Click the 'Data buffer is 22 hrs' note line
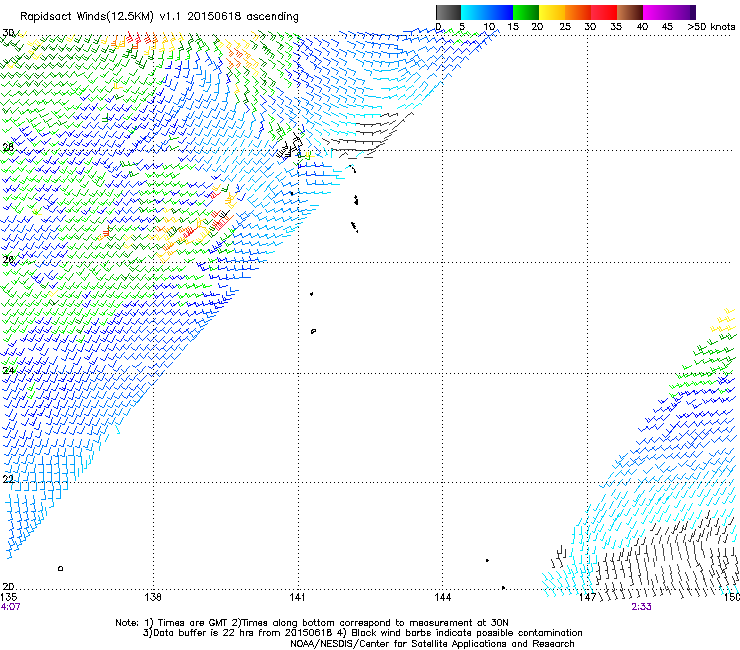The image size is (740, 650). point(362,633)
